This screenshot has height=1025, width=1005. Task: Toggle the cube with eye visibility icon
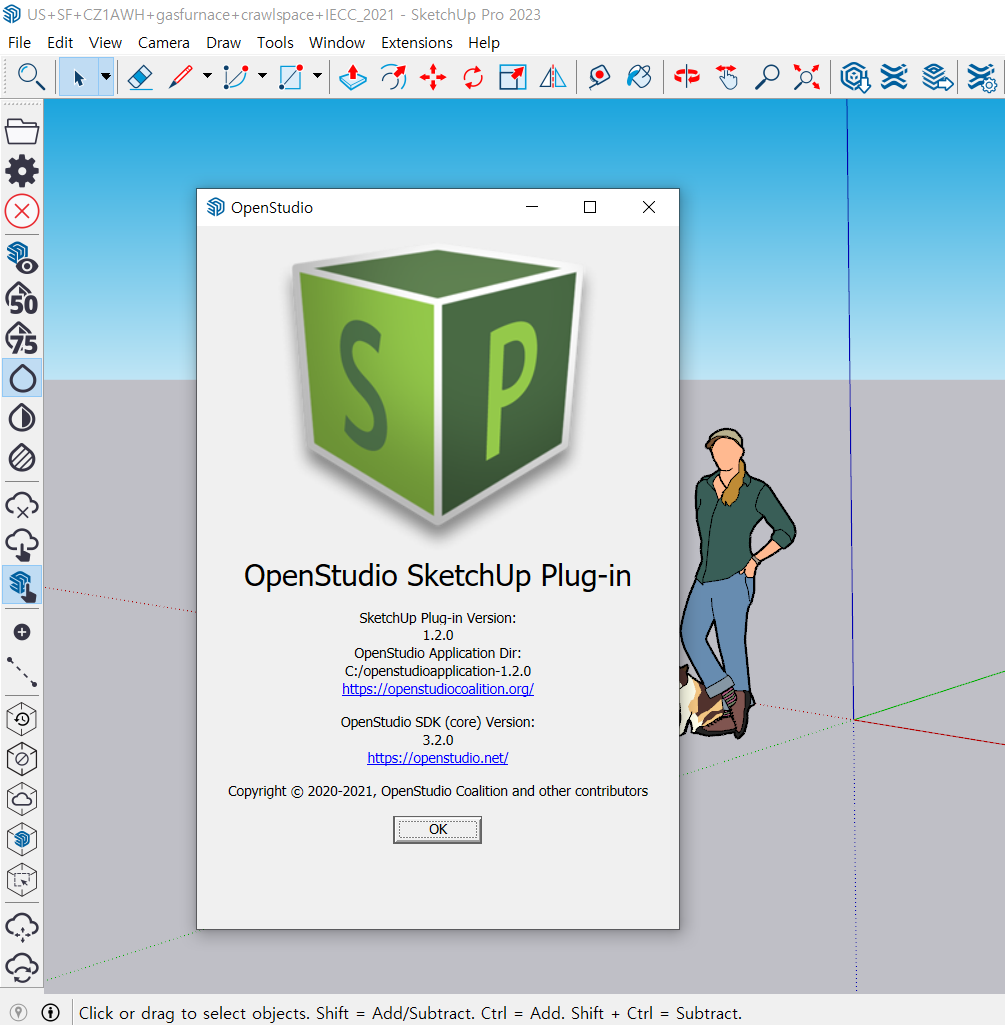click(22, 258)
